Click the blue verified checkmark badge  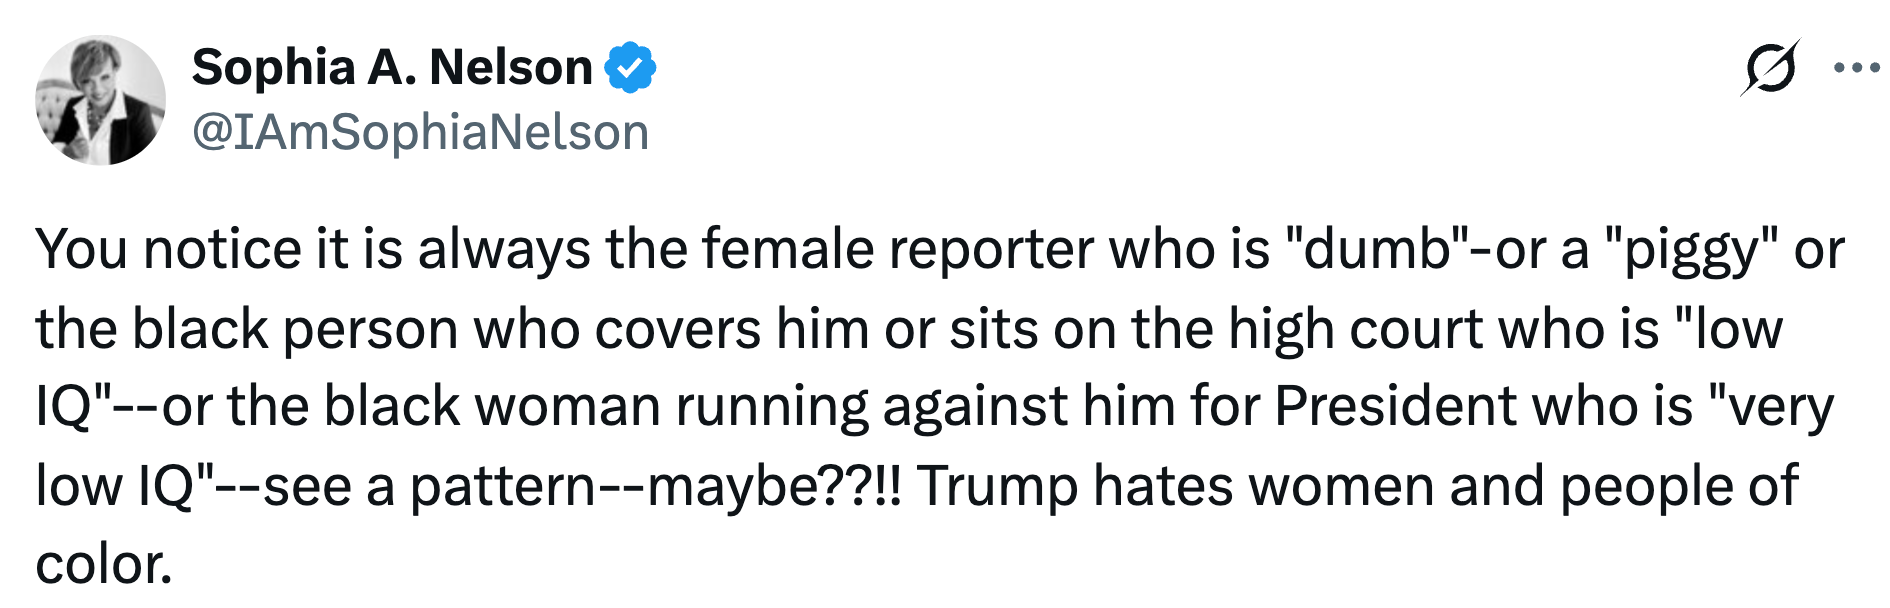631,68
